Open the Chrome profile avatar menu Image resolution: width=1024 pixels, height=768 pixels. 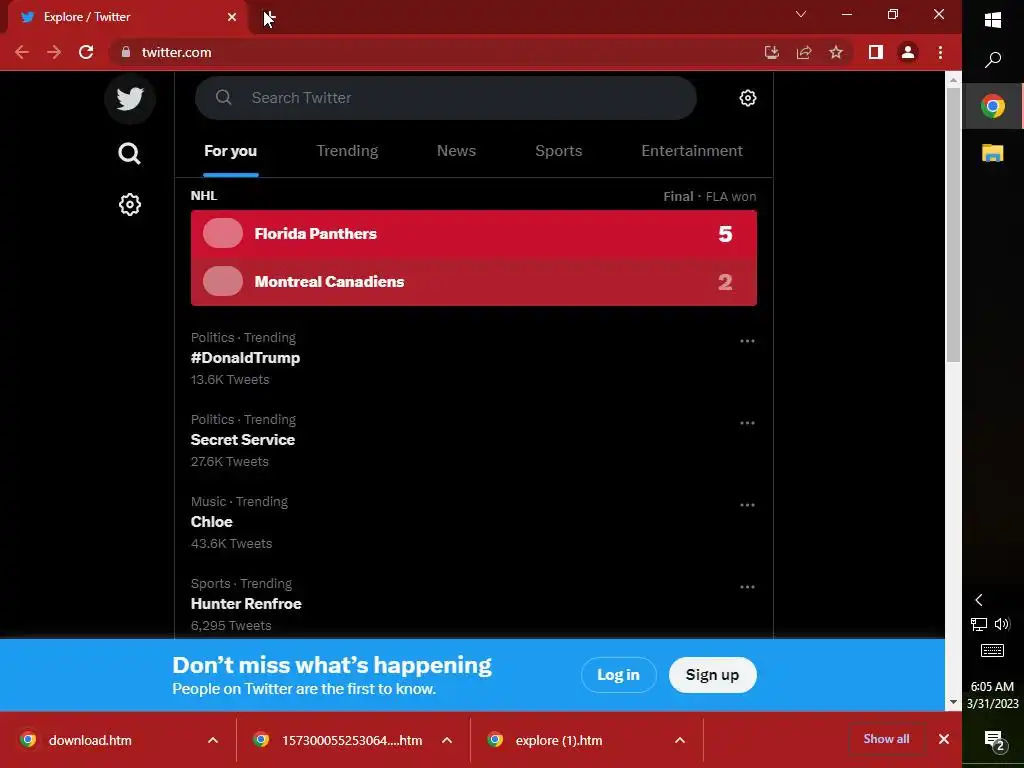908,52
